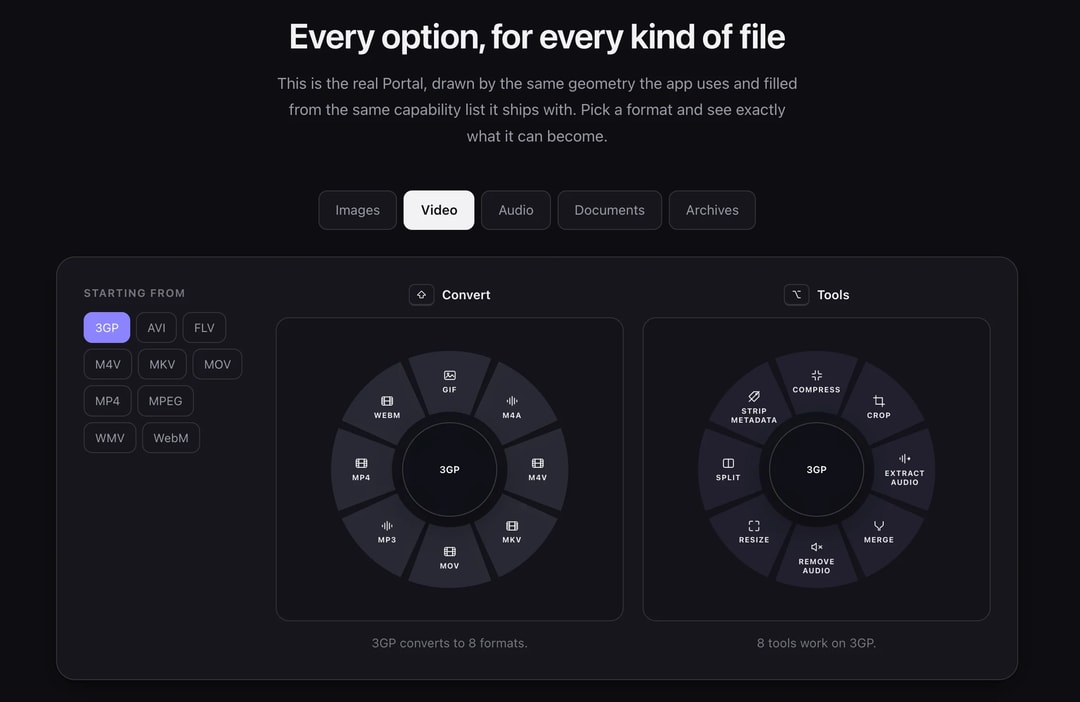Select WMV as starting format
The width and height of the screenshot is (1080, 702).
click(x=110, y=438)
